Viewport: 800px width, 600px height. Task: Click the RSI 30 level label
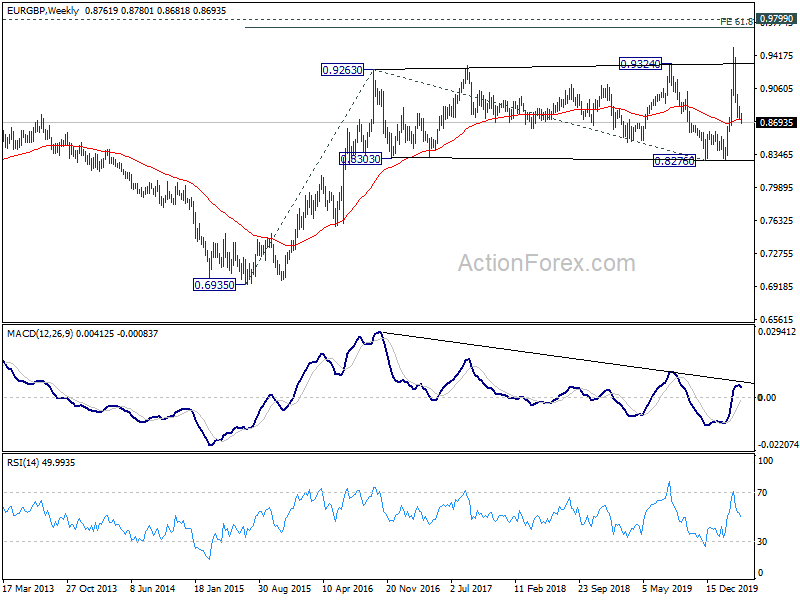tap(762, 542)
